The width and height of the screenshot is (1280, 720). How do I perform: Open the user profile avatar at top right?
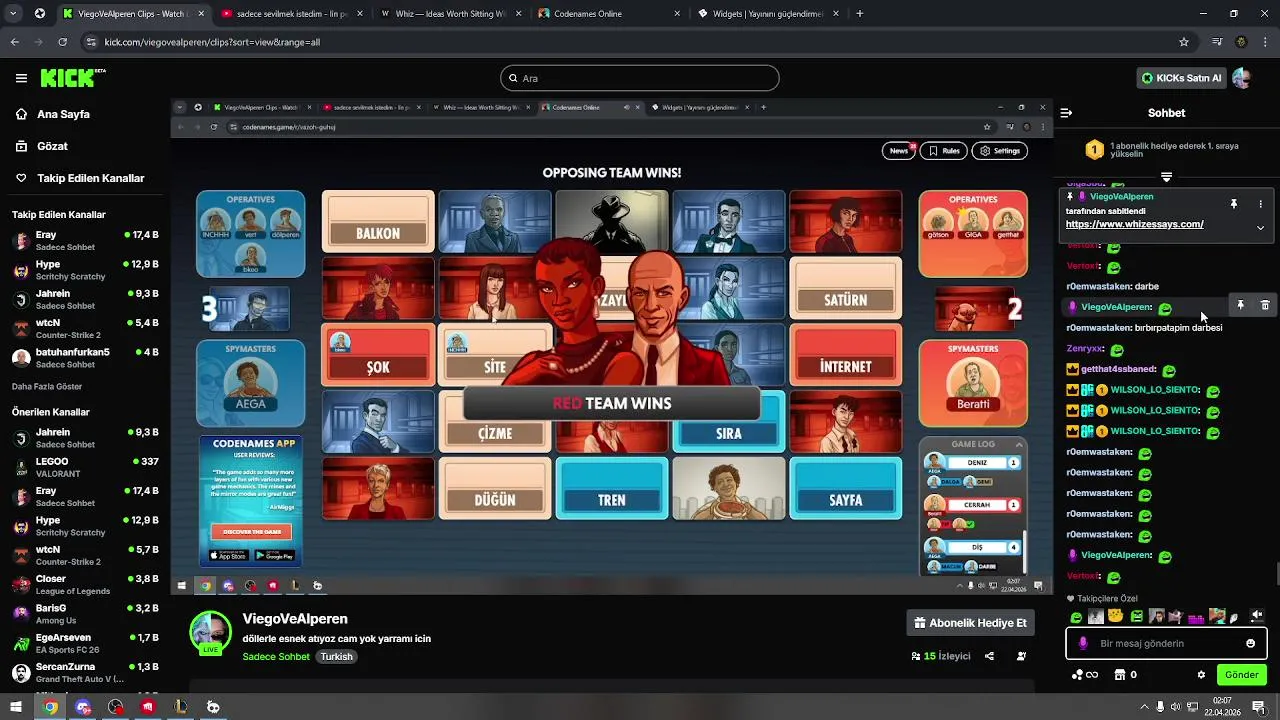point(1242,78)
